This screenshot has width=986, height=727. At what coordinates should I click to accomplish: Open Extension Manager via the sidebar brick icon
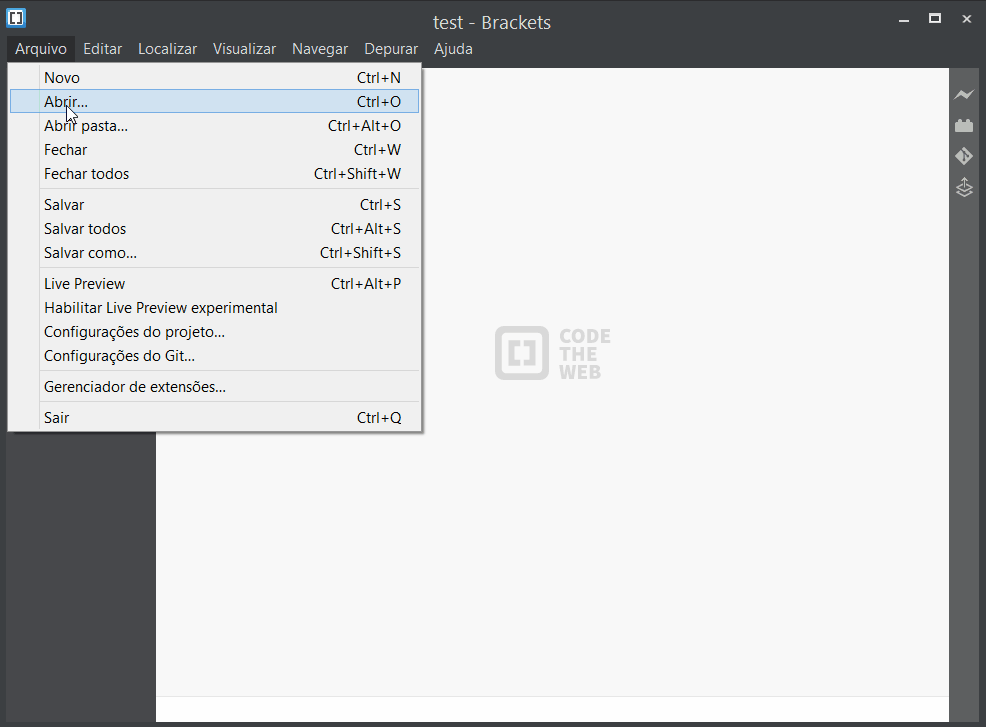(963, 125)
